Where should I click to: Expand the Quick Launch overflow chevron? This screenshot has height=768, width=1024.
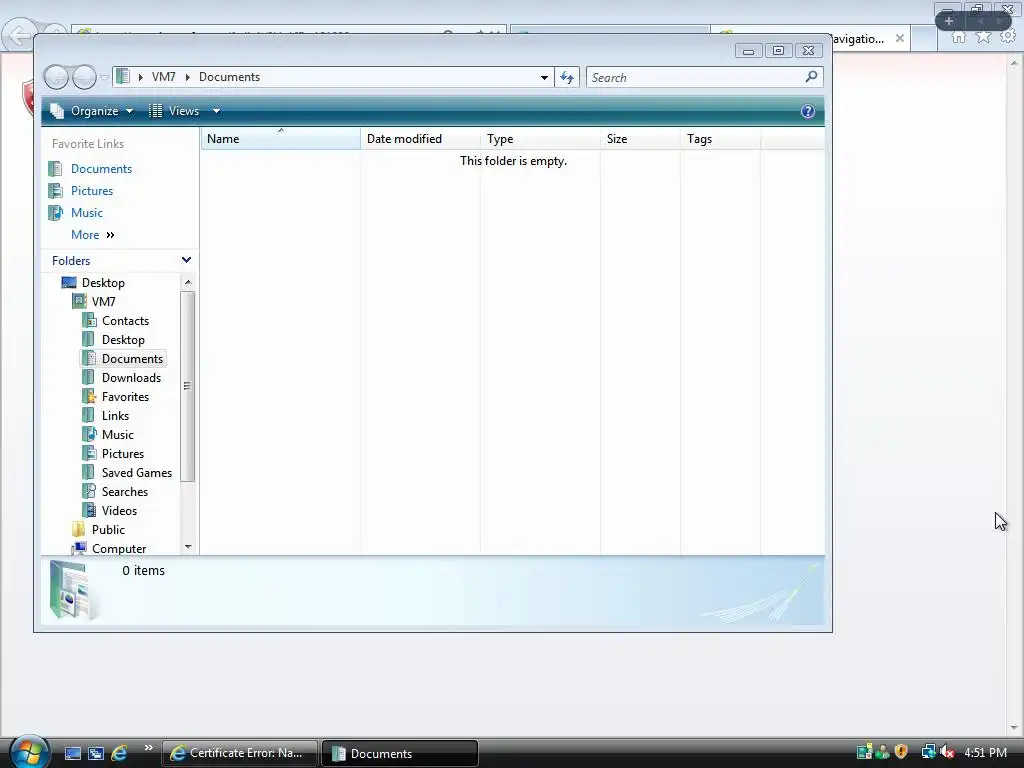coord(148,748)
